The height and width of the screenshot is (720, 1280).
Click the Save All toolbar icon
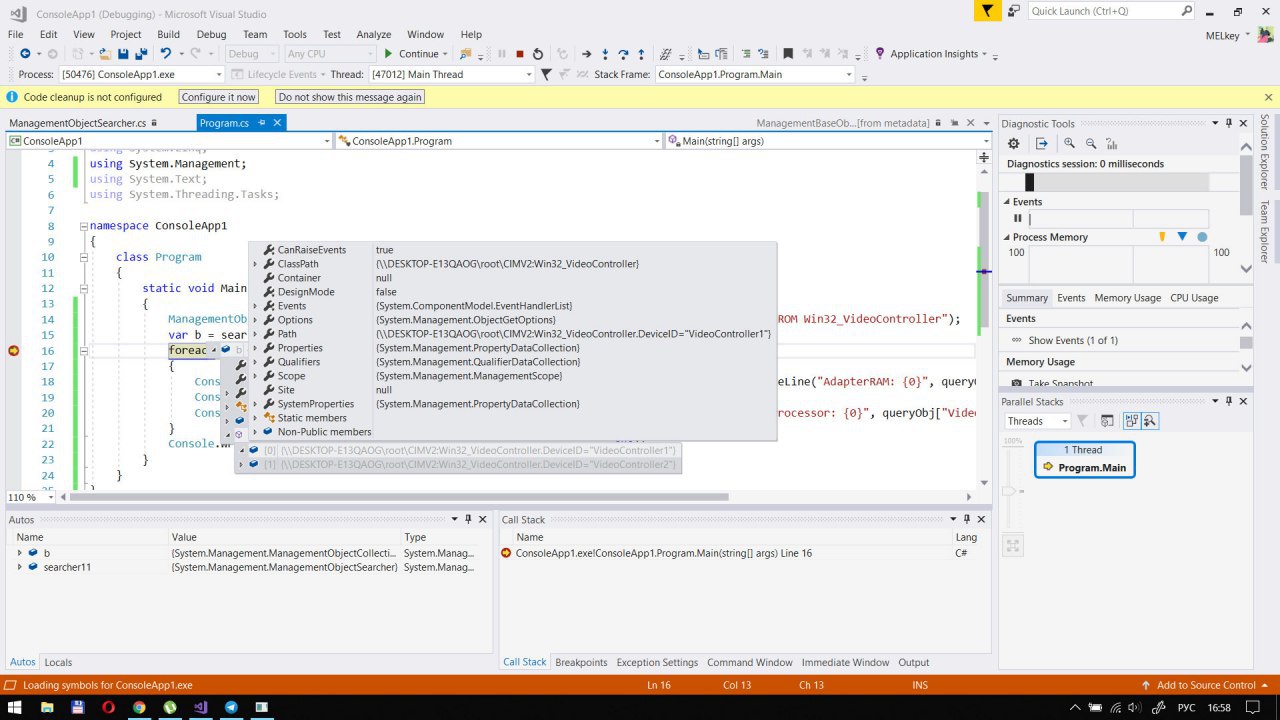coord(140,54)
